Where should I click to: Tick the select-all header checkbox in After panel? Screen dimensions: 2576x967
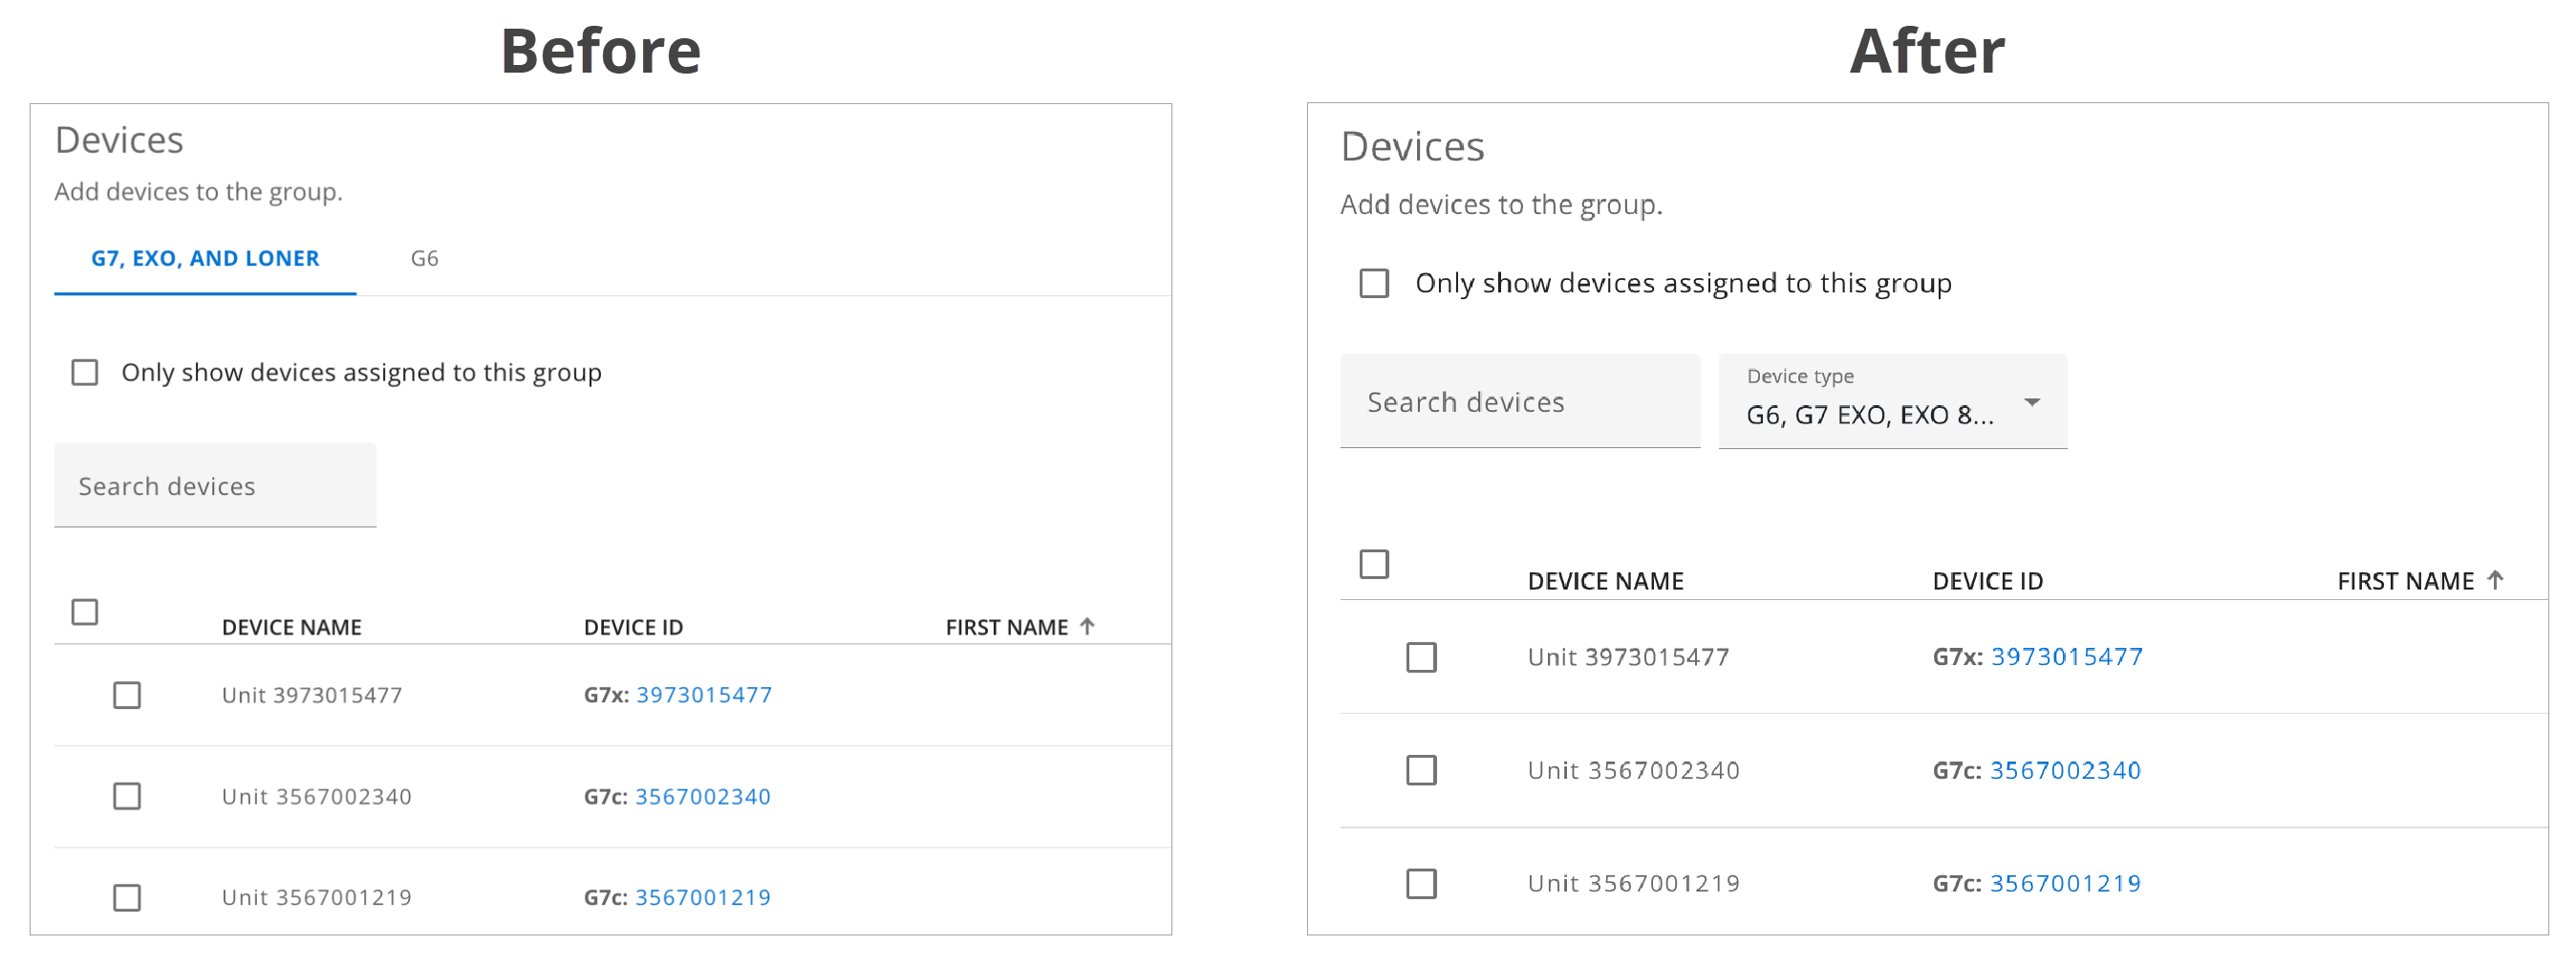click(x=1374, y=564)
